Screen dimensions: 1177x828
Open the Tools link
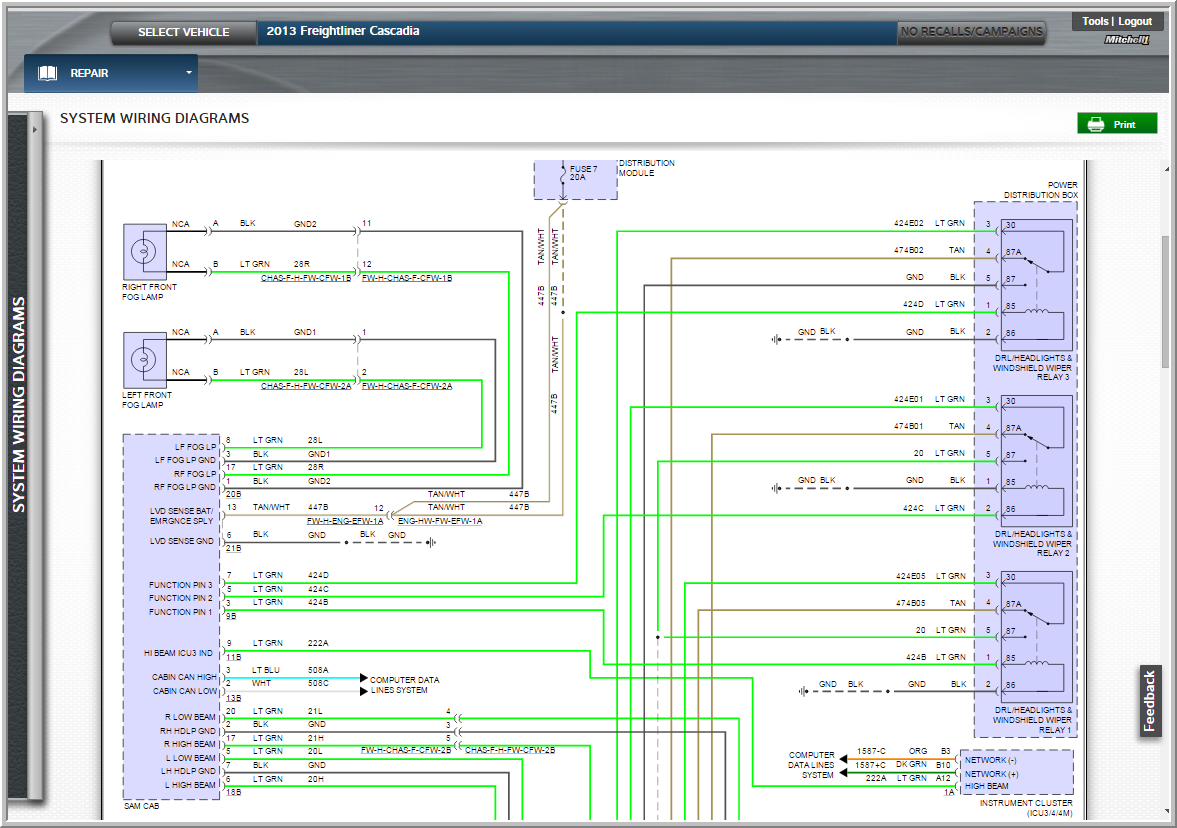[1094, 21]
